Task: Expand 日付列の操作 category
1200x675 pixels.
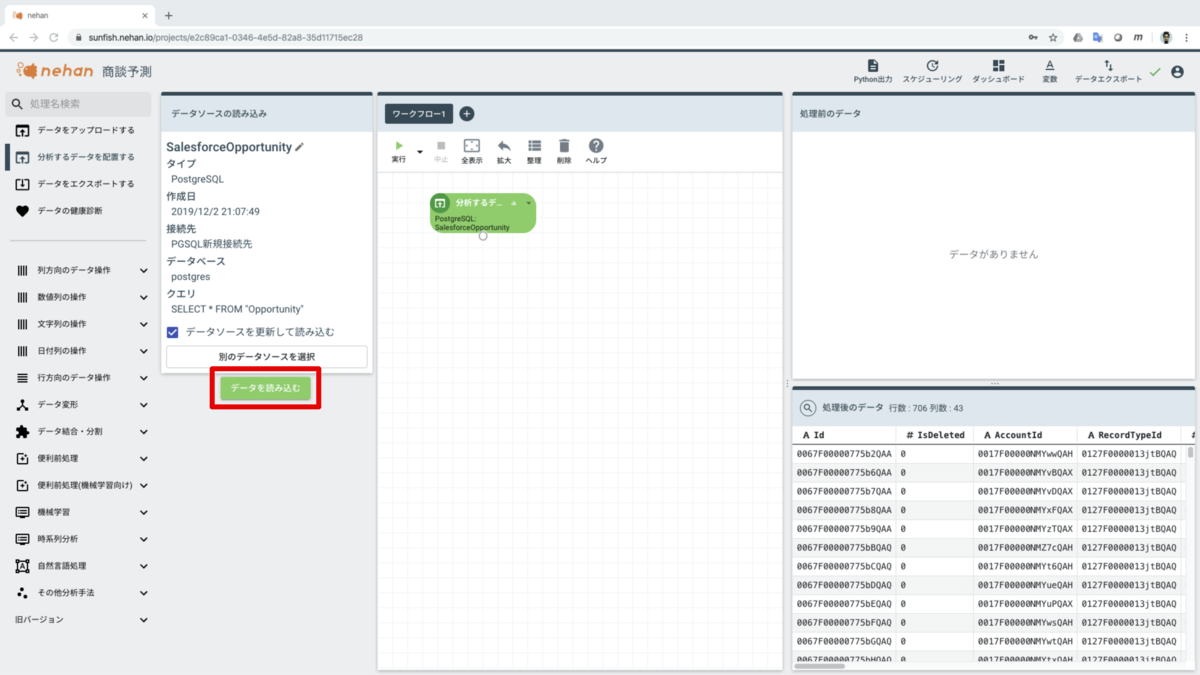Action: (82, 351)
